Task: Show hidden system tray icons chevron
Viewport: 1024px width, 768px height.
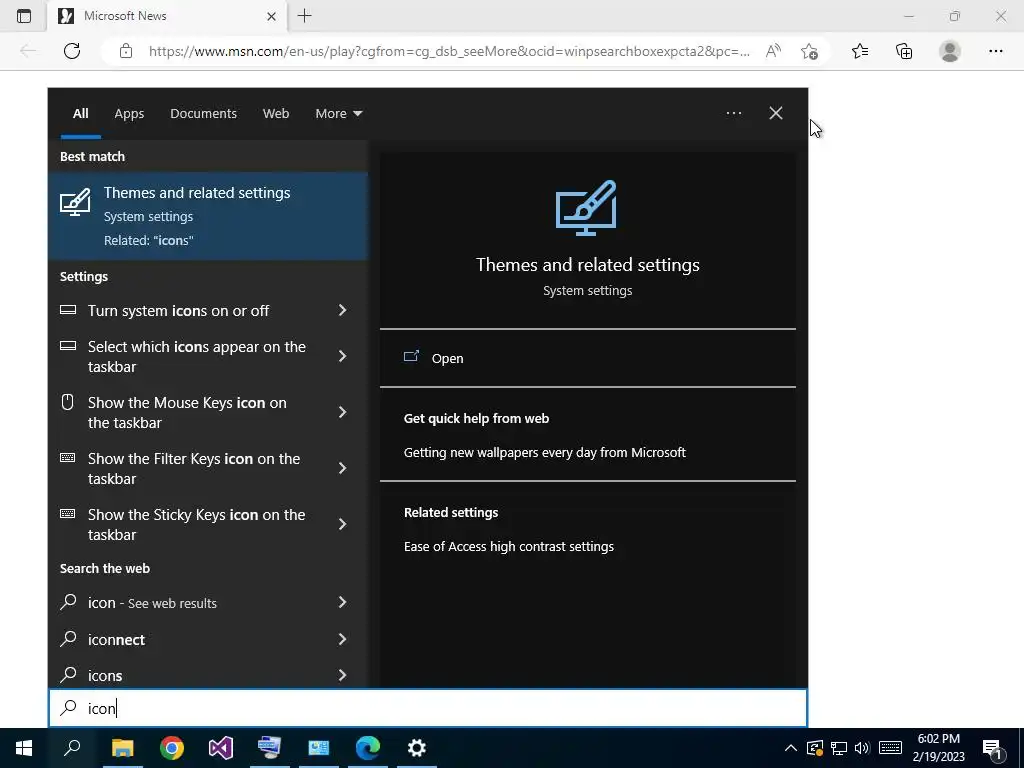Action: tap(790, 748)
